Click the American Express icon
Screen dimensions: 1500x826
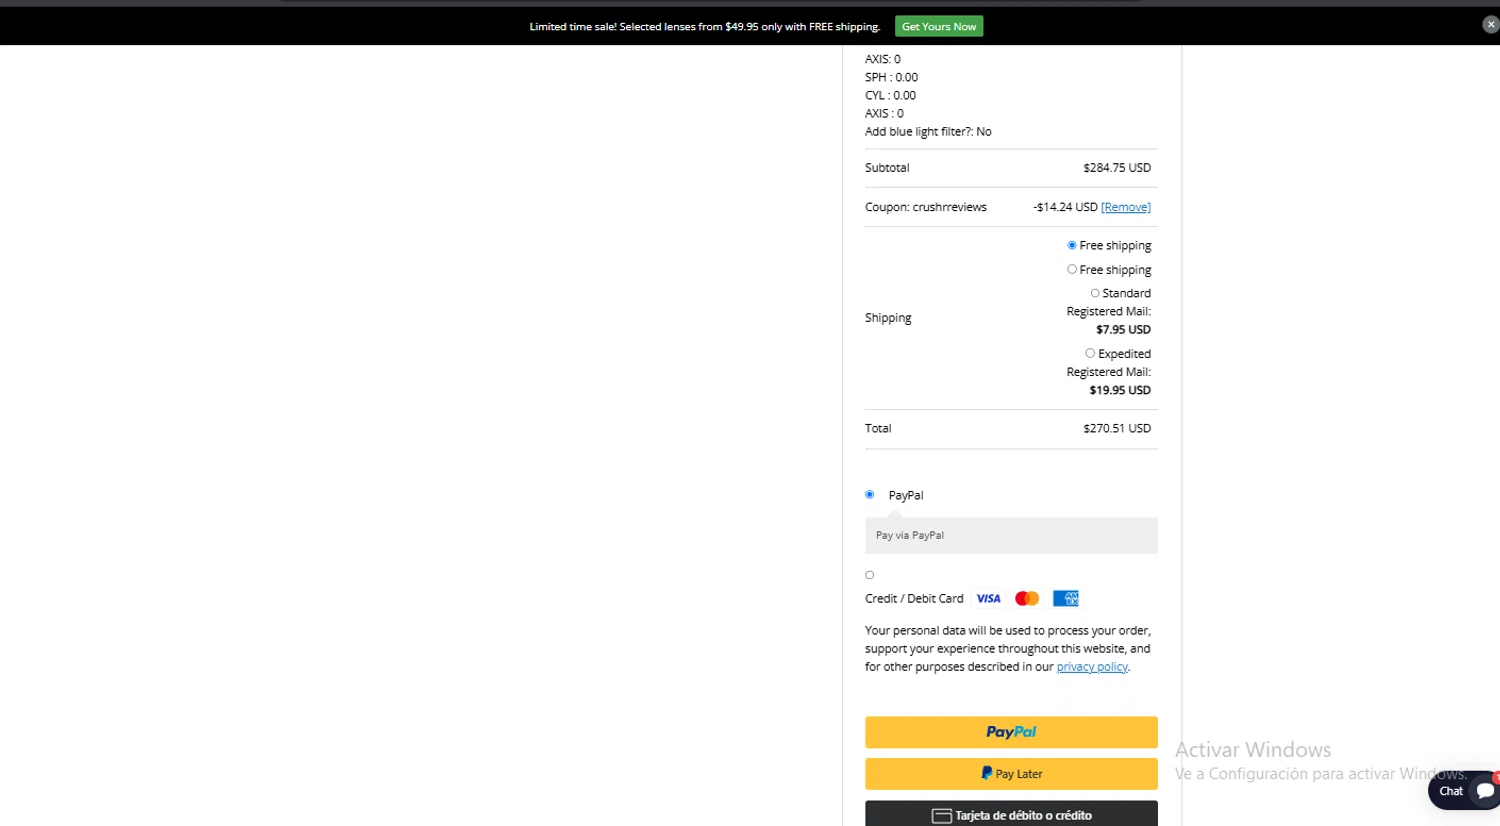pos(1066,599)
